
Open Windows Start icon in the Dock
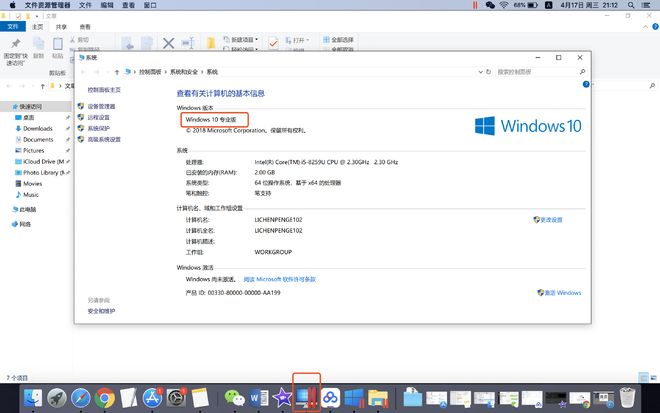point(354,397)
